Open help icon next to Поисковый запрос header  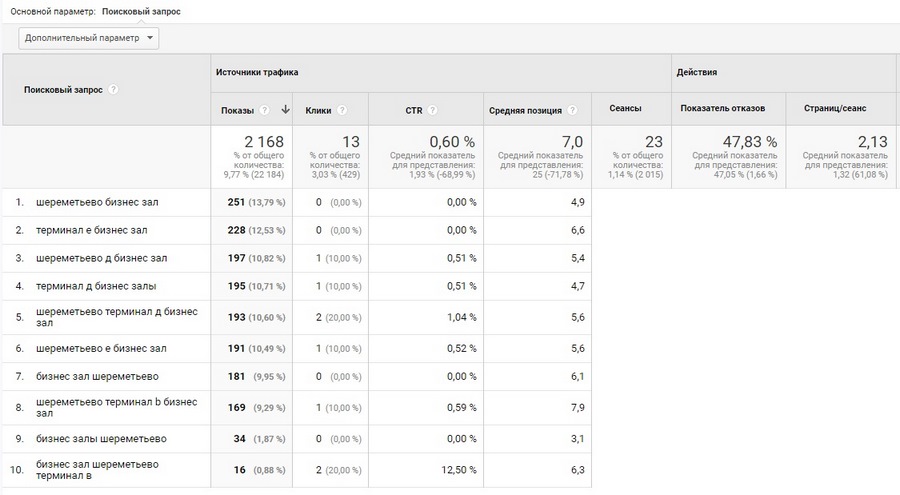click(x=113, y=90)
